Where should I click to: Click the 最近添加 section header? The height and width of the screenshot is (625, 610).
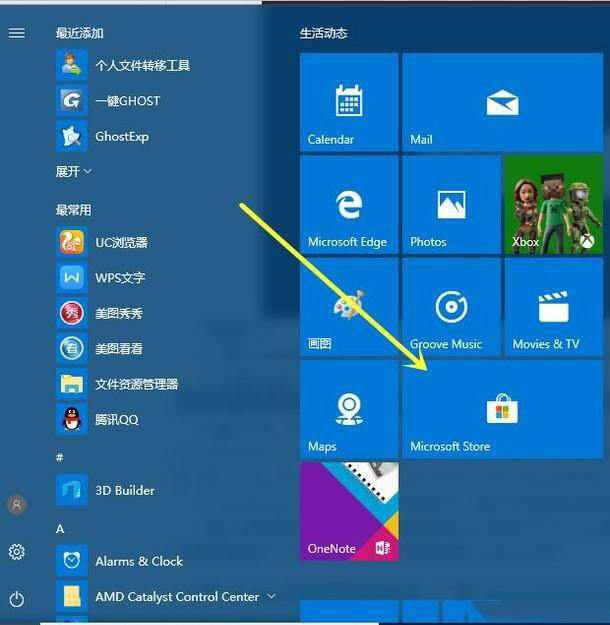[79, 33]
